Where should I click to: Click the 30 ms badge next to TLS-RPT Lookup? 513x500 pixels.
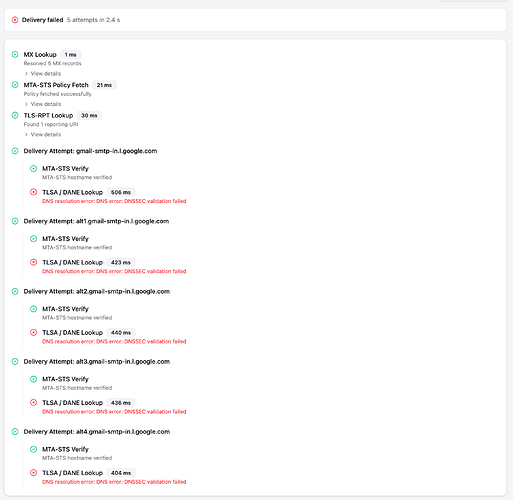pyautogui.click(x=89, y=116)
